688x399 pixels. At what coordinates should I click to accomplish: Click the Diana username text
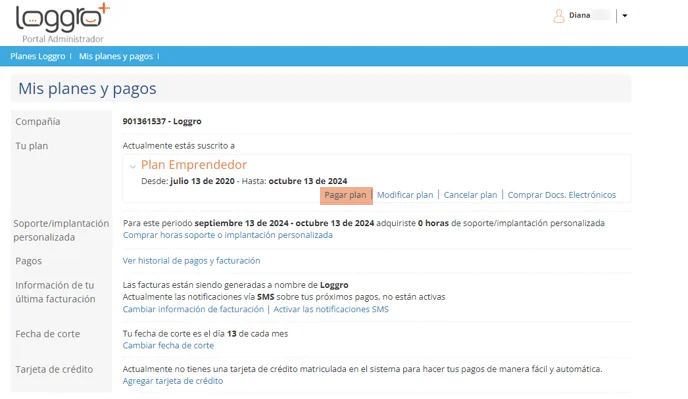pos(580,15)
